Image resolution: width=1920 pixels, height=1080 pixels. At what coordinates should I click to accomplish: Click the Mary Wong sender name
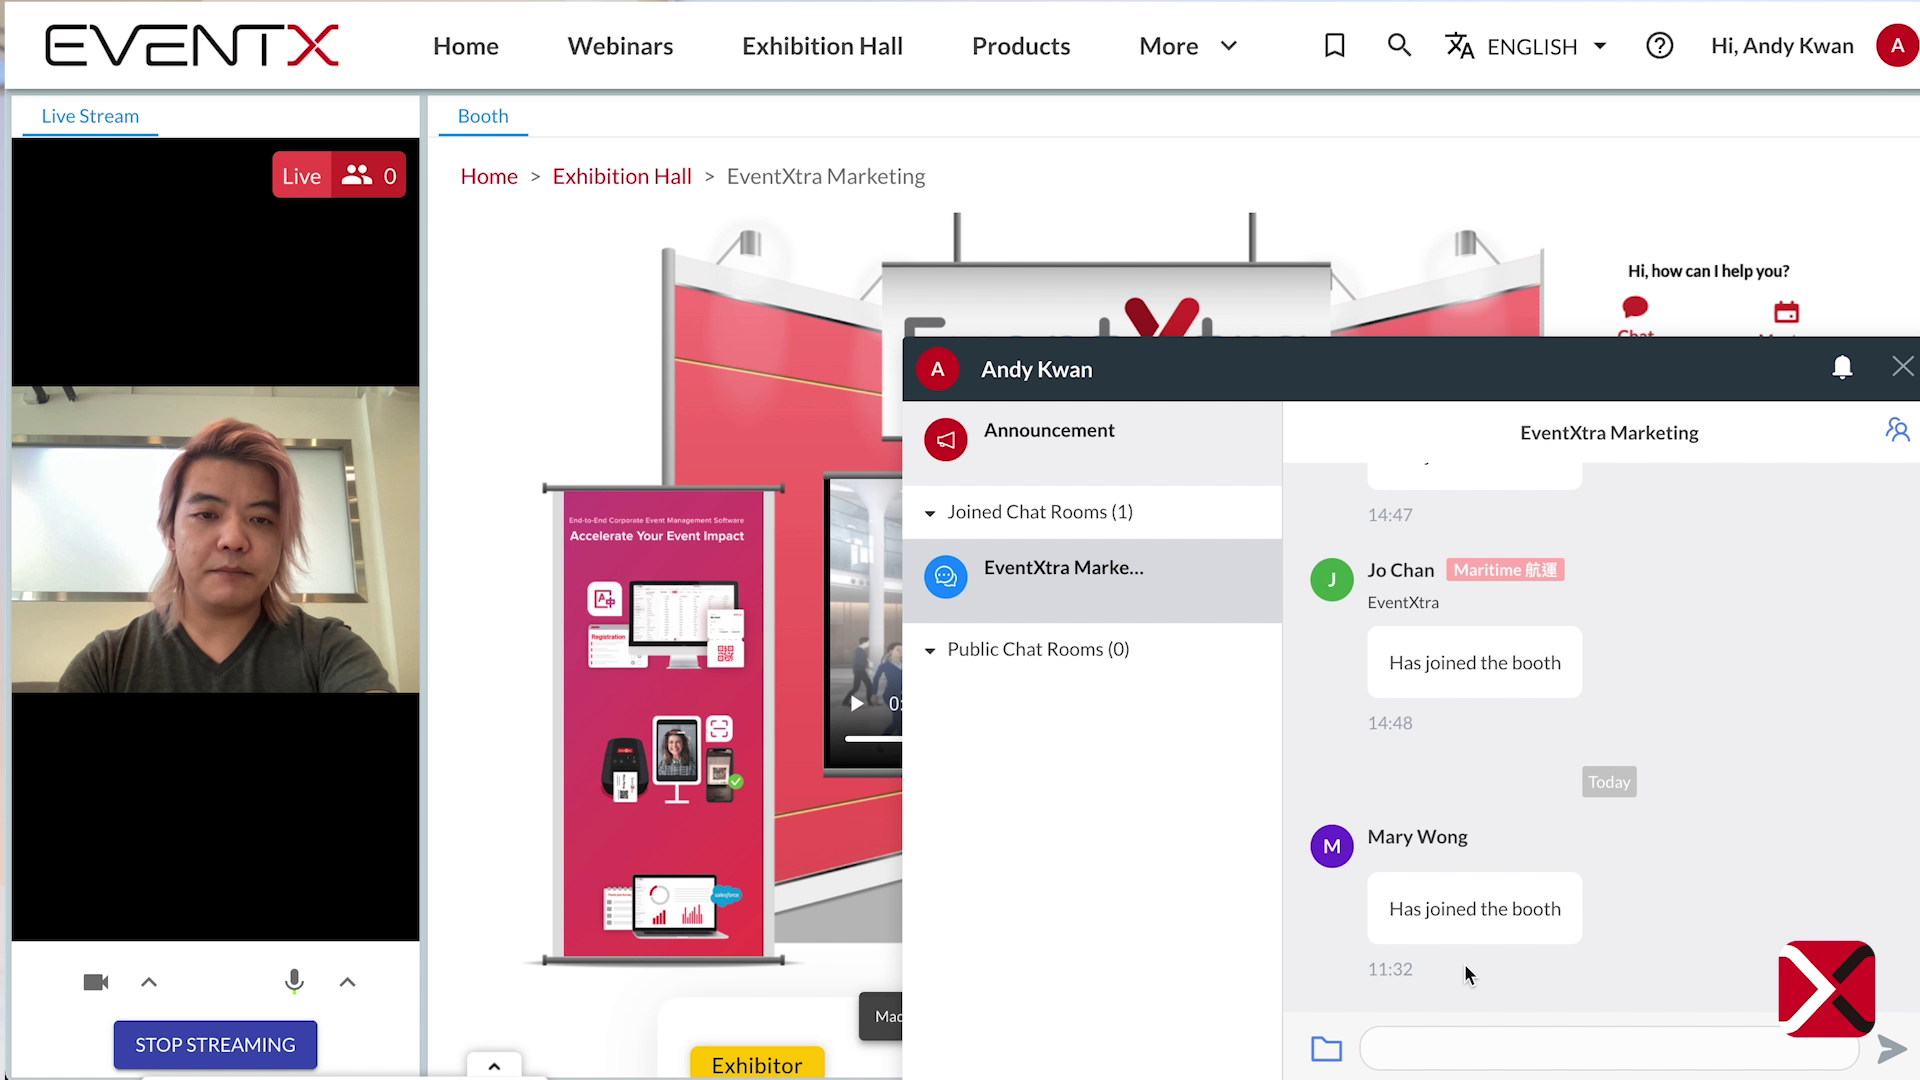pos(1417,837)
